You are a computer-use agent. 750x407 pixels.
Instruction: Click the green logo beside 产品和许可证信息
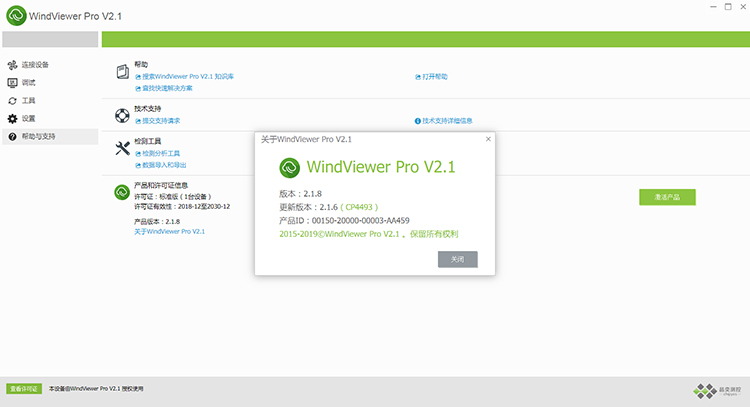[x=122, y=192]
